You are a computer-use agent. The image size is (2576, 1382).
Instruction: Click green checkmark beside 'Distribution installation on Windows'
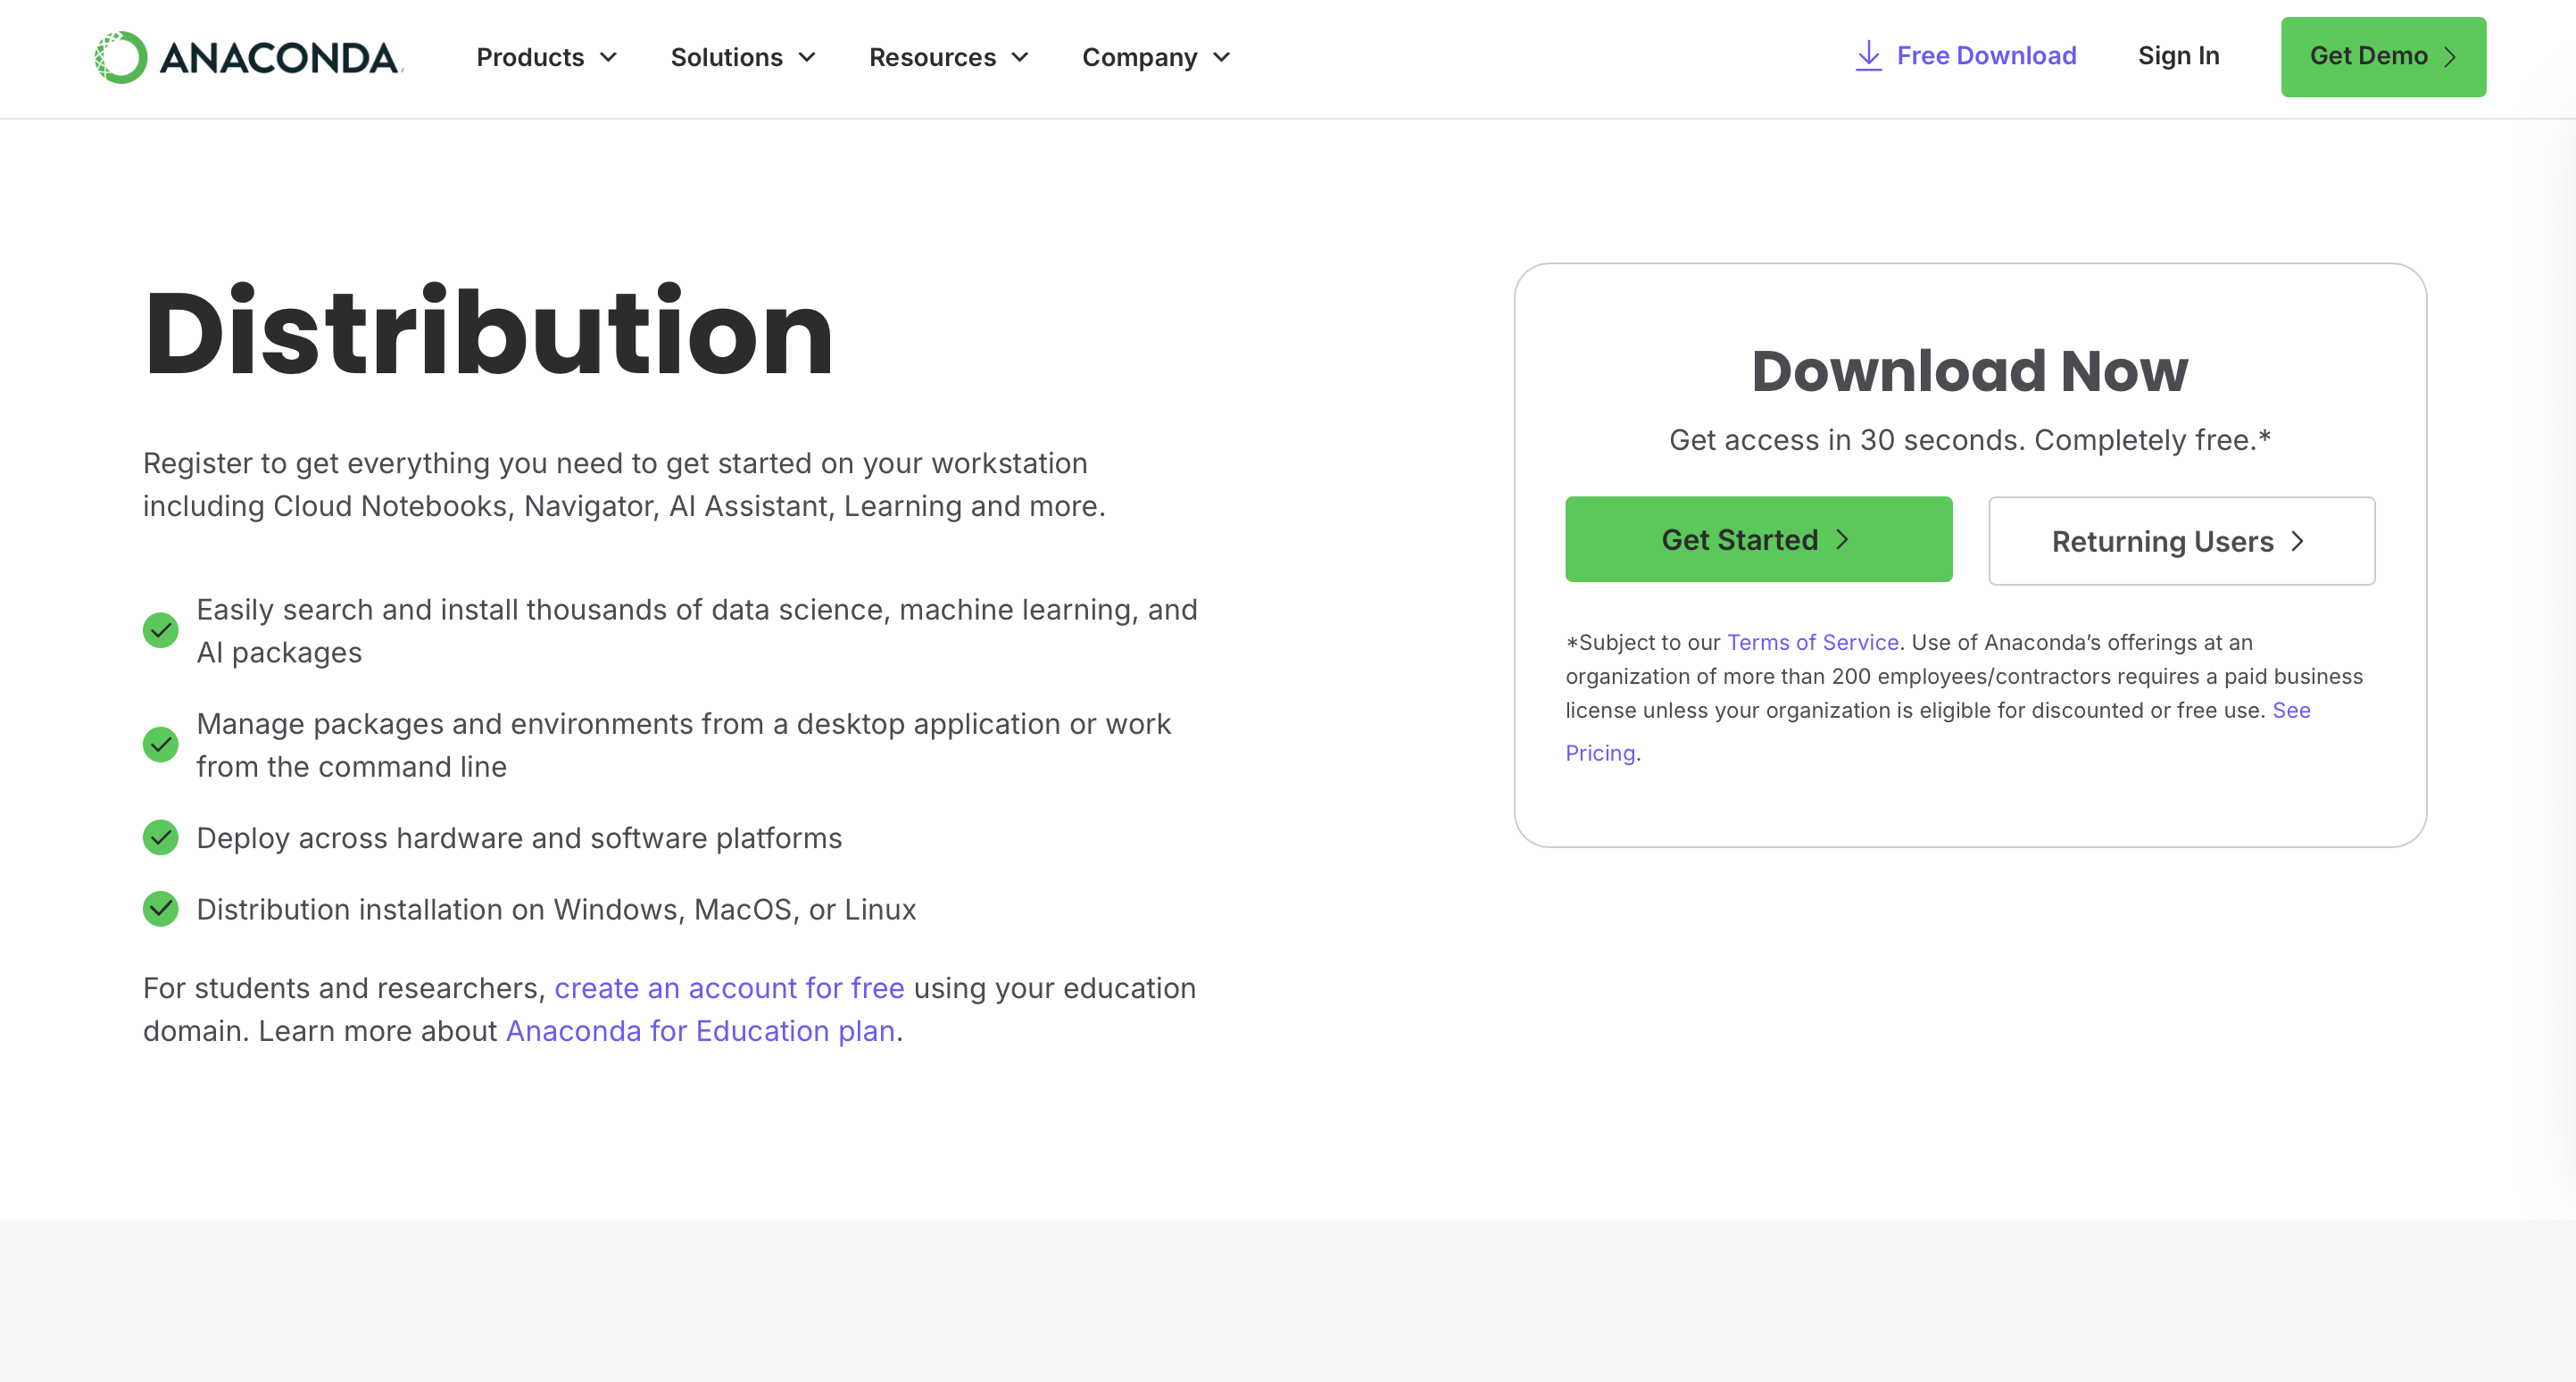(160, 909)
